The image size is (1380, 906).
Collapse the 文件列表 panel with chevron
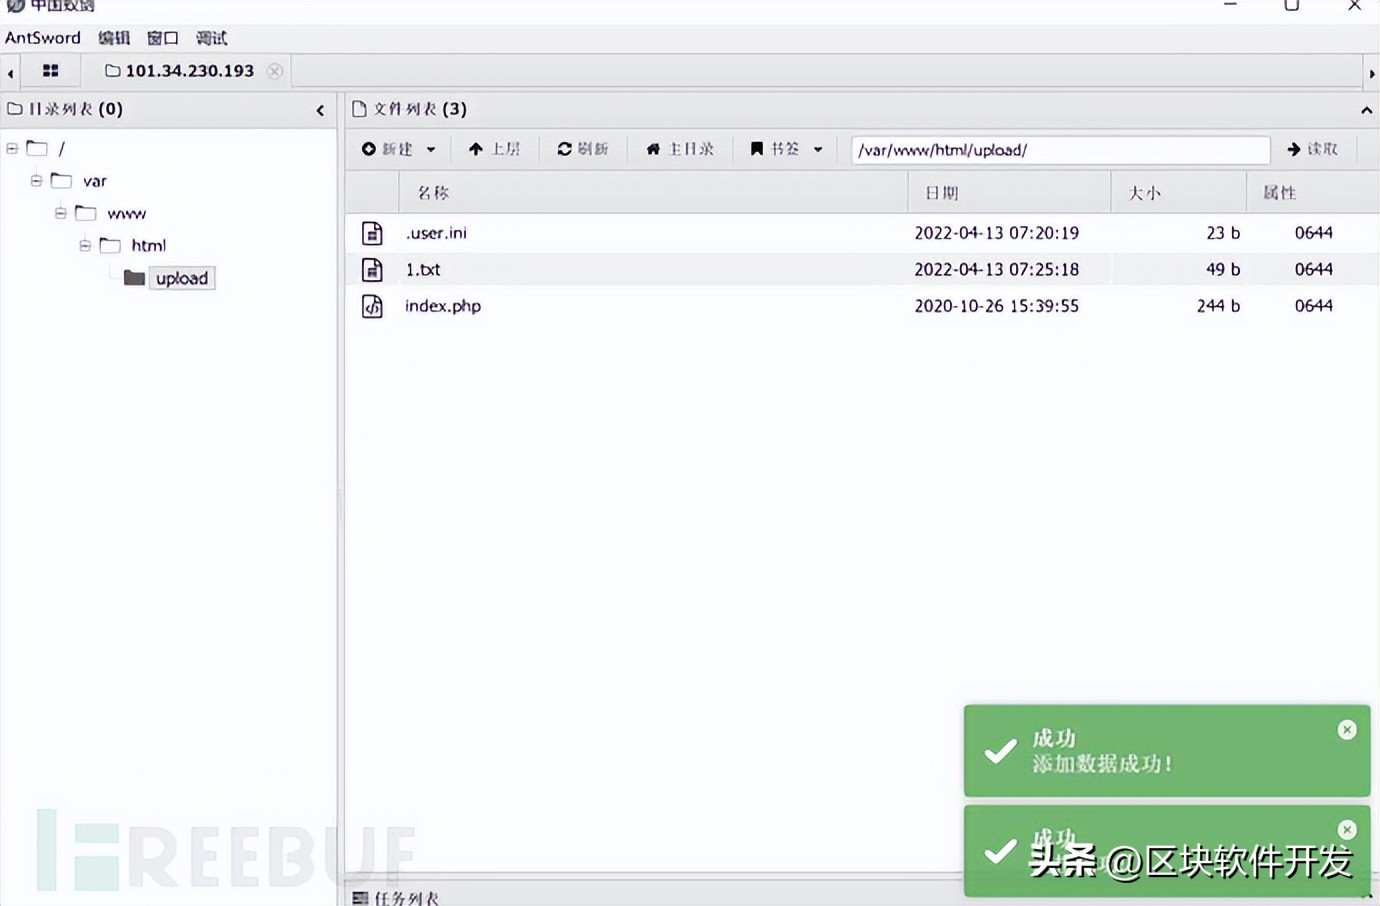tap(1367, 110)
